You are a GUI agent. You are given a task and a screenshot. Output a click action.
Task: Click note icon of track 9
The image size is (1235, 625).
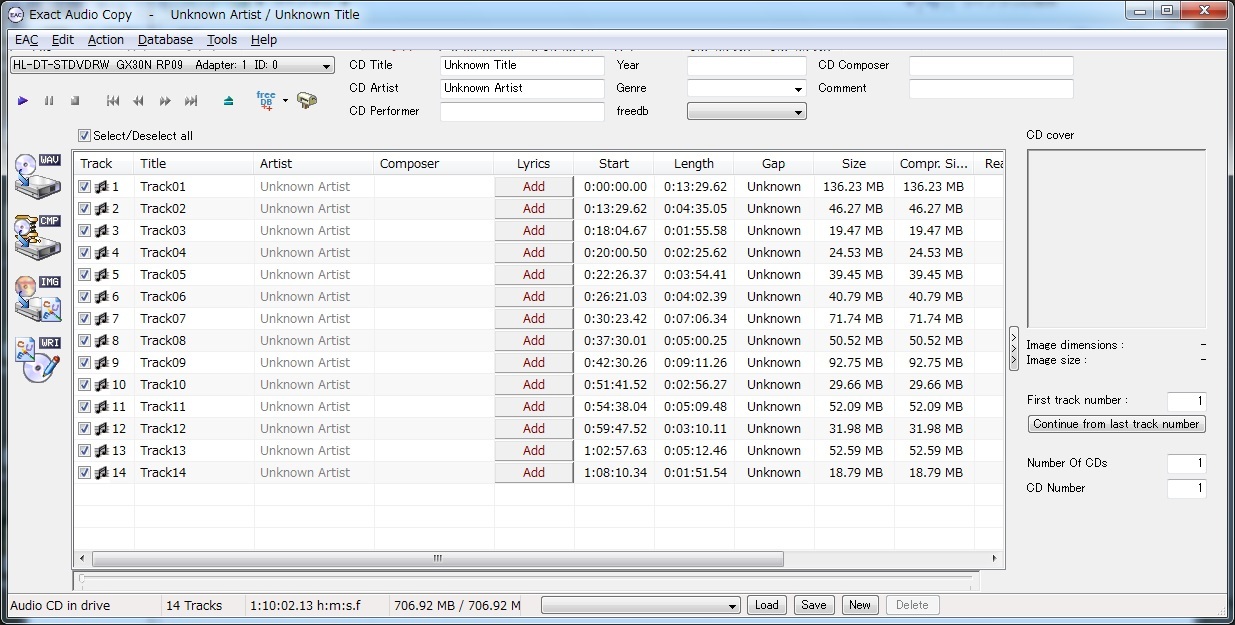[101, 363]
